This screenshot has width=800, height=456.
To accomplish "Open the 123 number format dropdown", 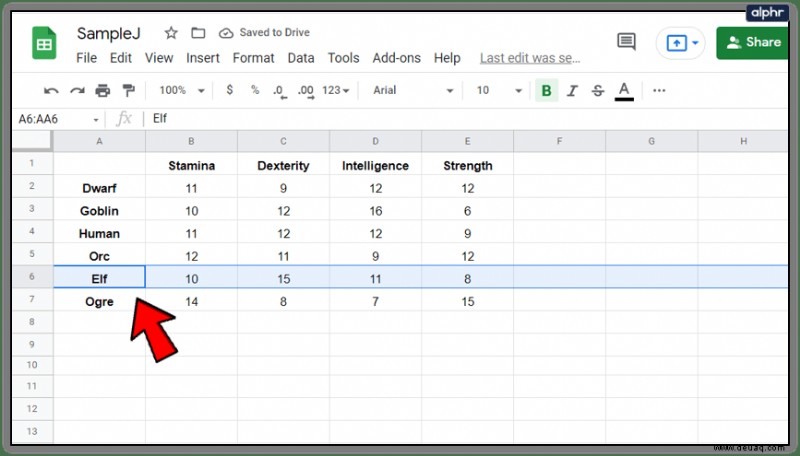I will point(336,90).
